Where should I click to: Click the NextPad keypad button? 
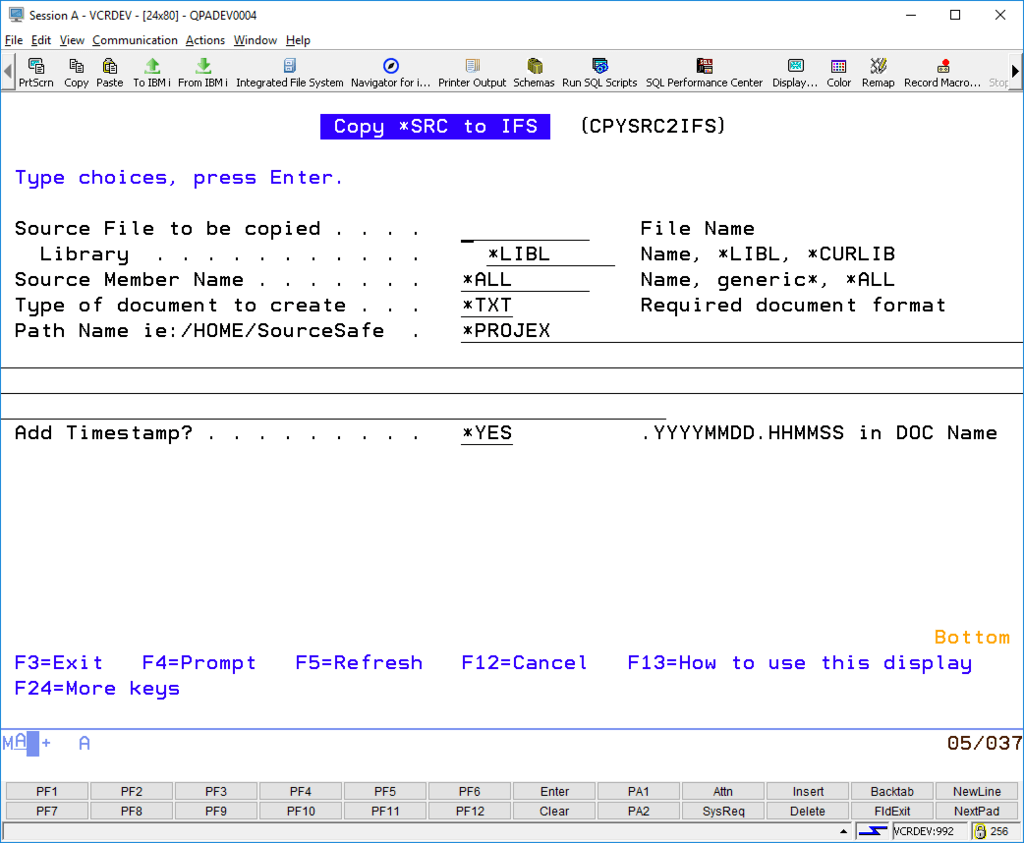coord(977,811)
